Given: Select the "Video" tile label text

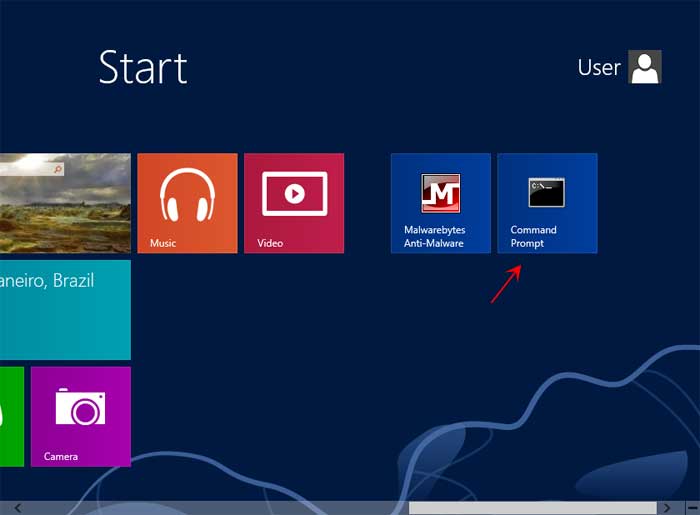Looking at the screenshot, I should [270, 243].
